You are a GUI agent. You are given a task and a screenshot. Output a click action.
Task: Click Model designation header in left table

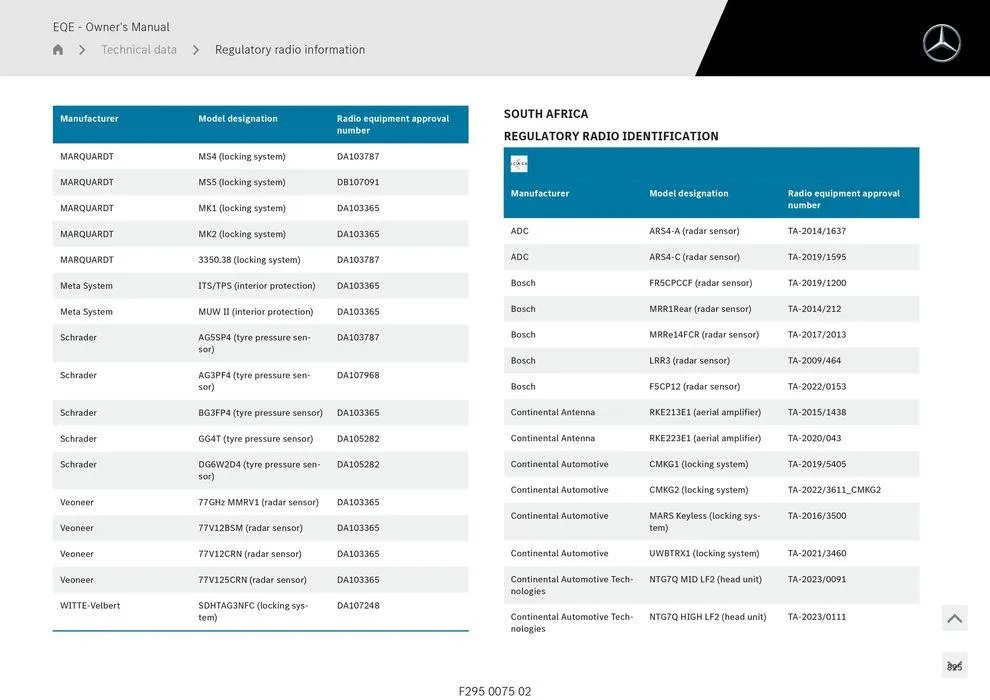point(238,119)
